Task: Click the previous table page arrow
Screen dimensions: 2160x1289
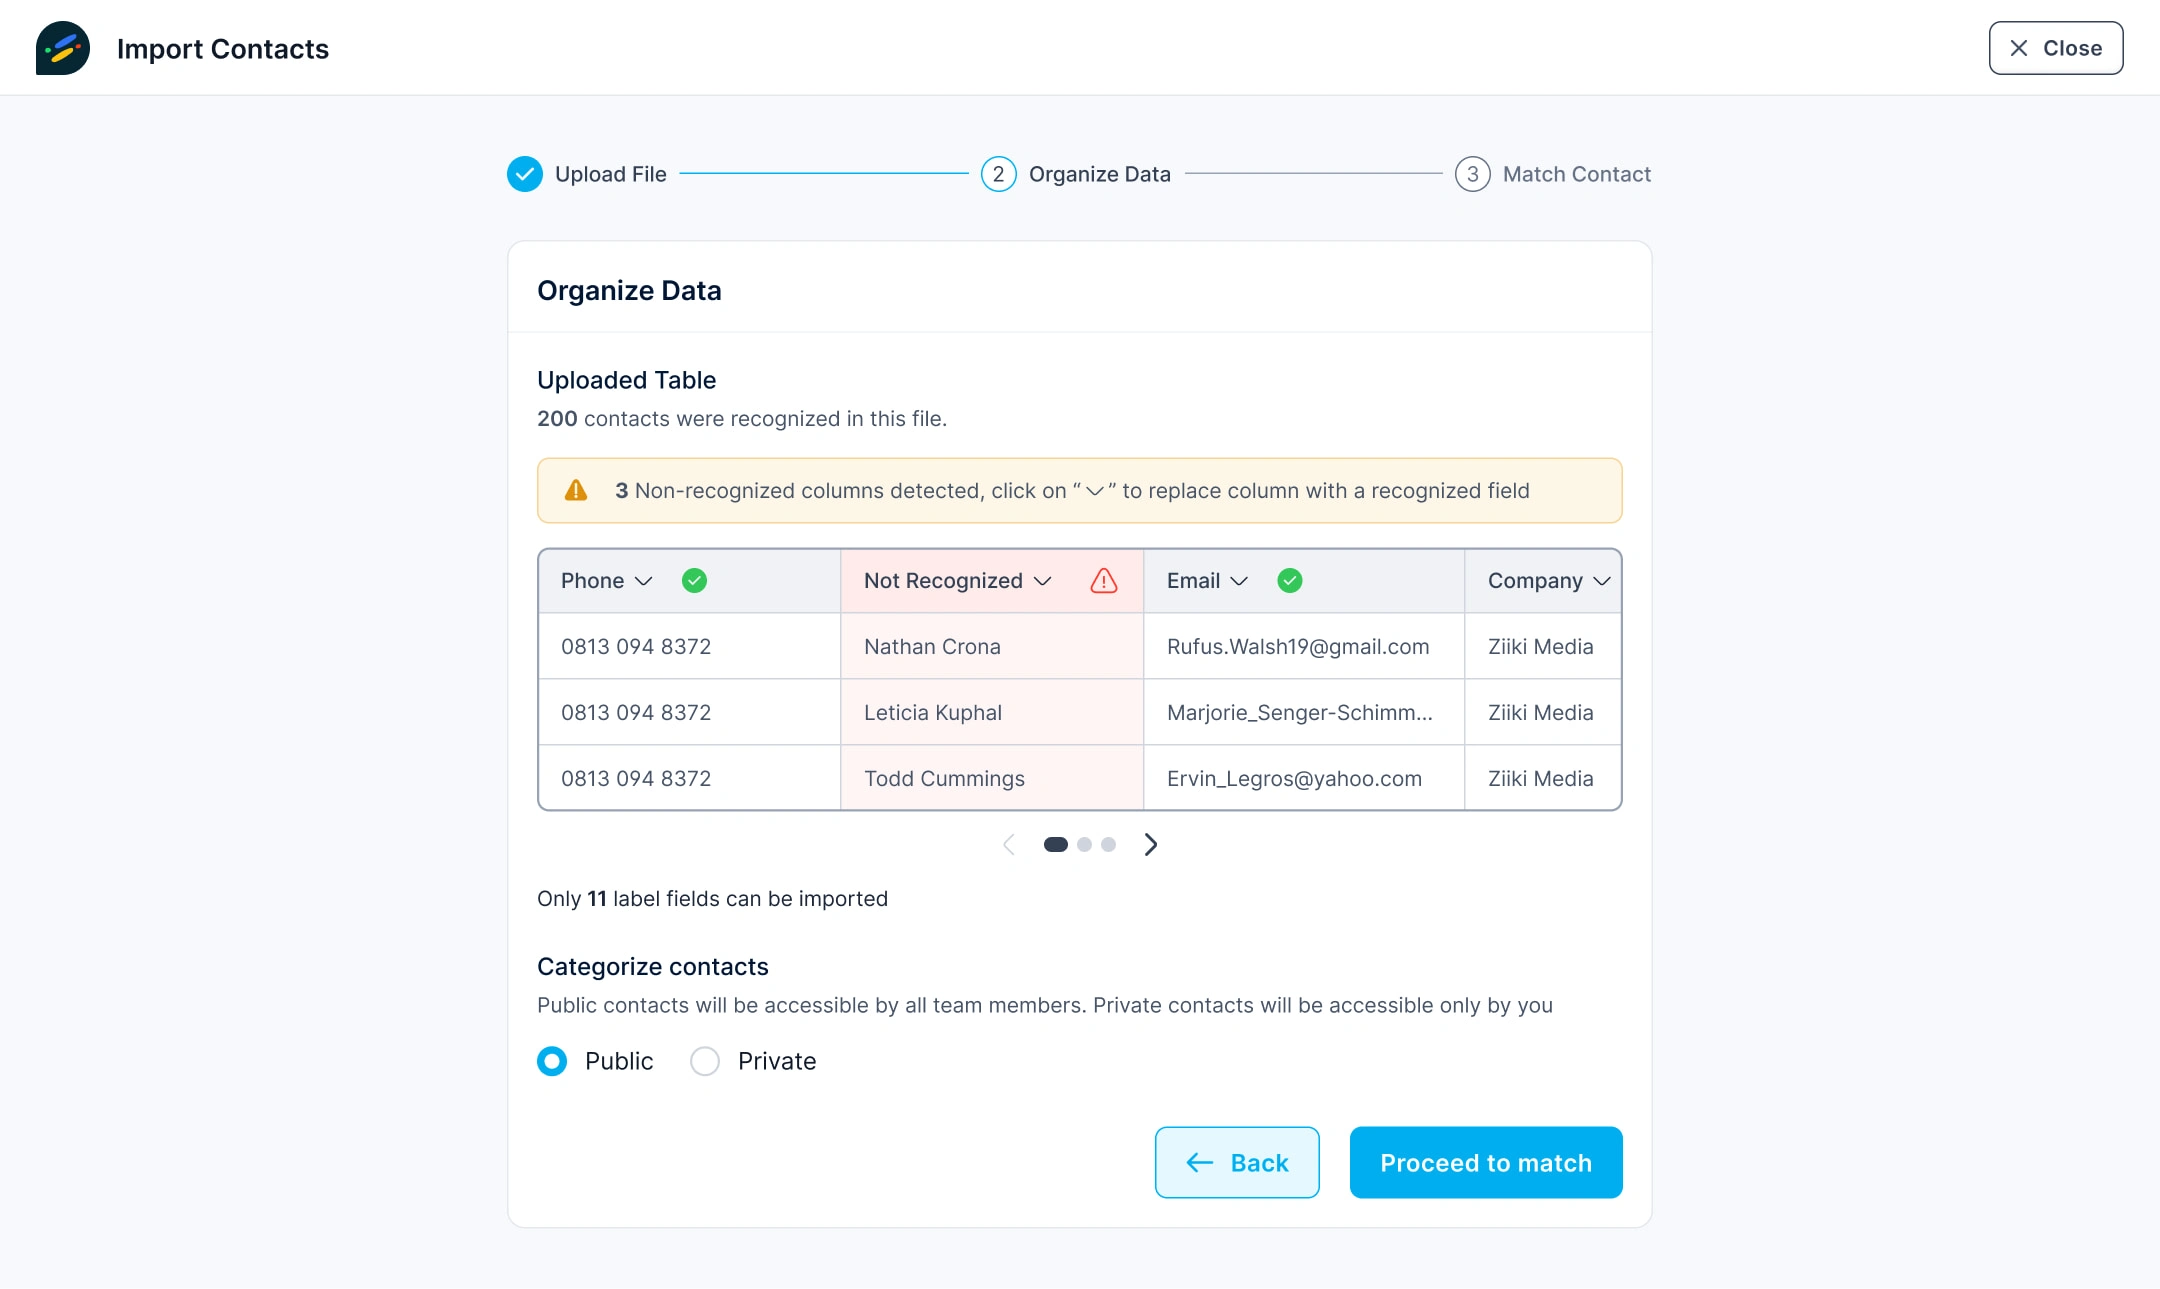Action: click(1009, 845)
